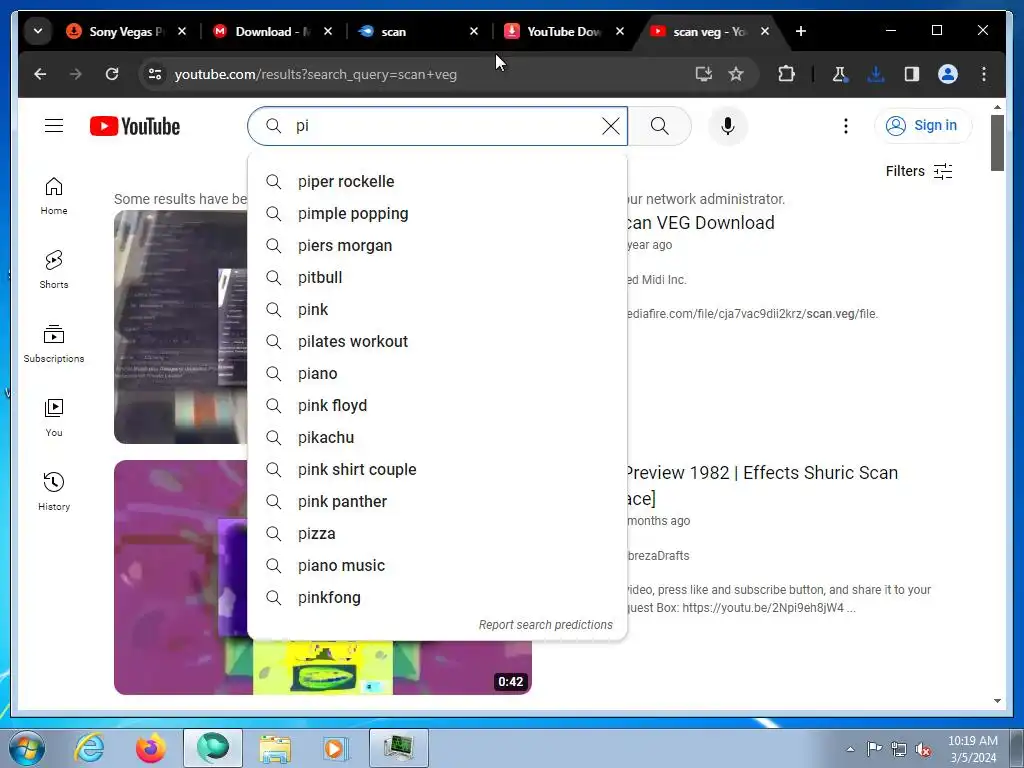View site information icon in address bar
Viewport: 1024px width, 768px height.
(155, 74)
